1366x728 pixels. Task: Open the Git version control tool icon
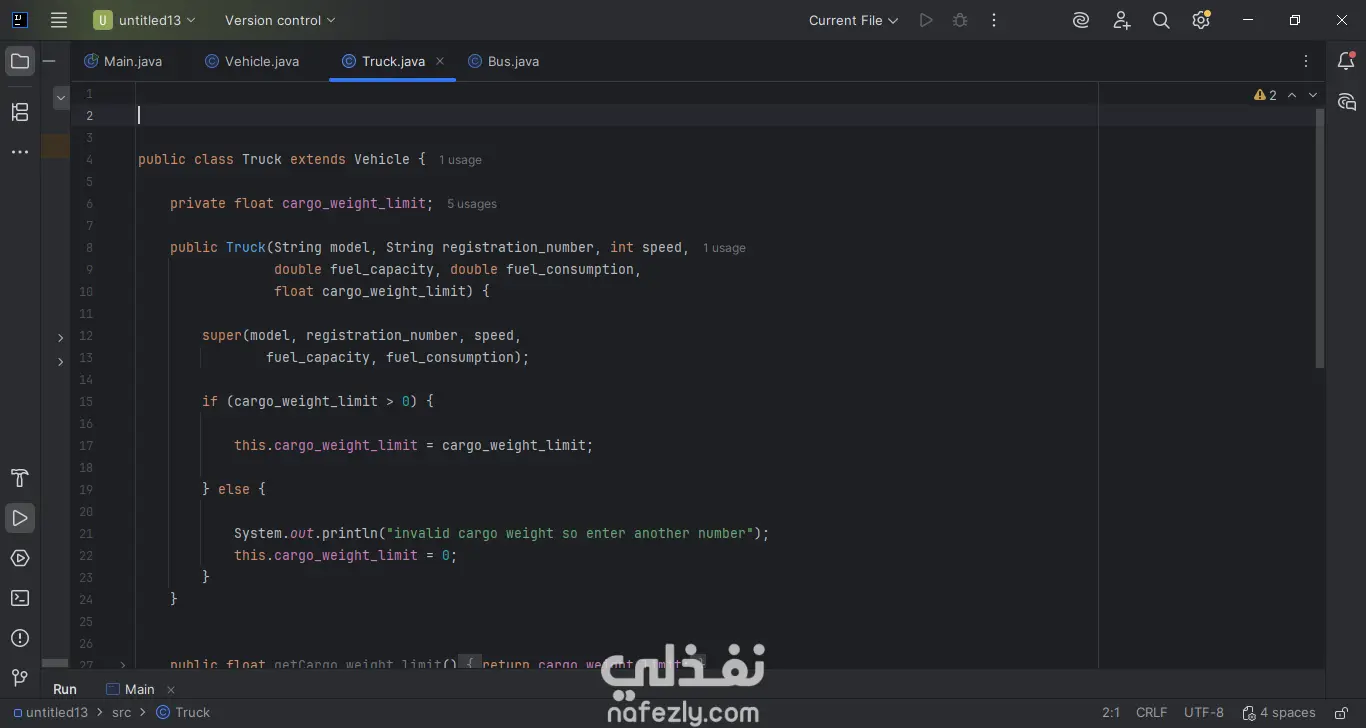19,678
